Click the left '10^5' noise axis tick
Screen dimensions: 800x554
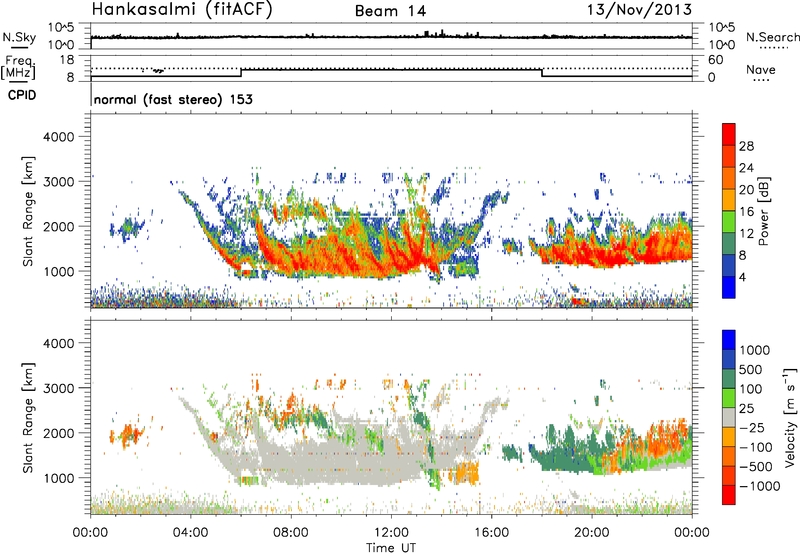point(61,28)
